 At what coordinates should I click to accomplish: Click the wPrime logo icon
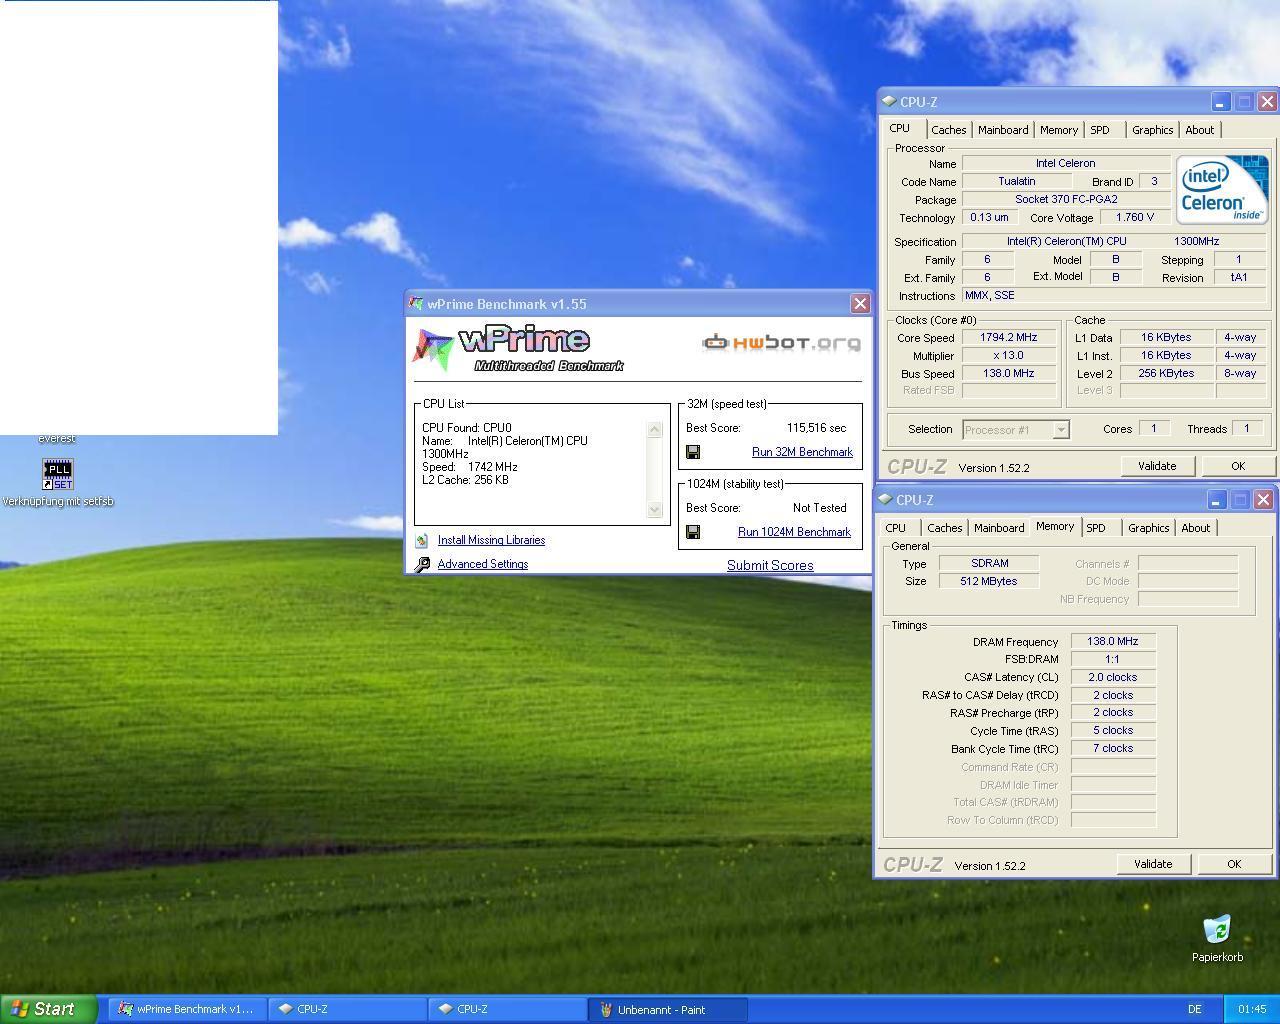(434, 349)
